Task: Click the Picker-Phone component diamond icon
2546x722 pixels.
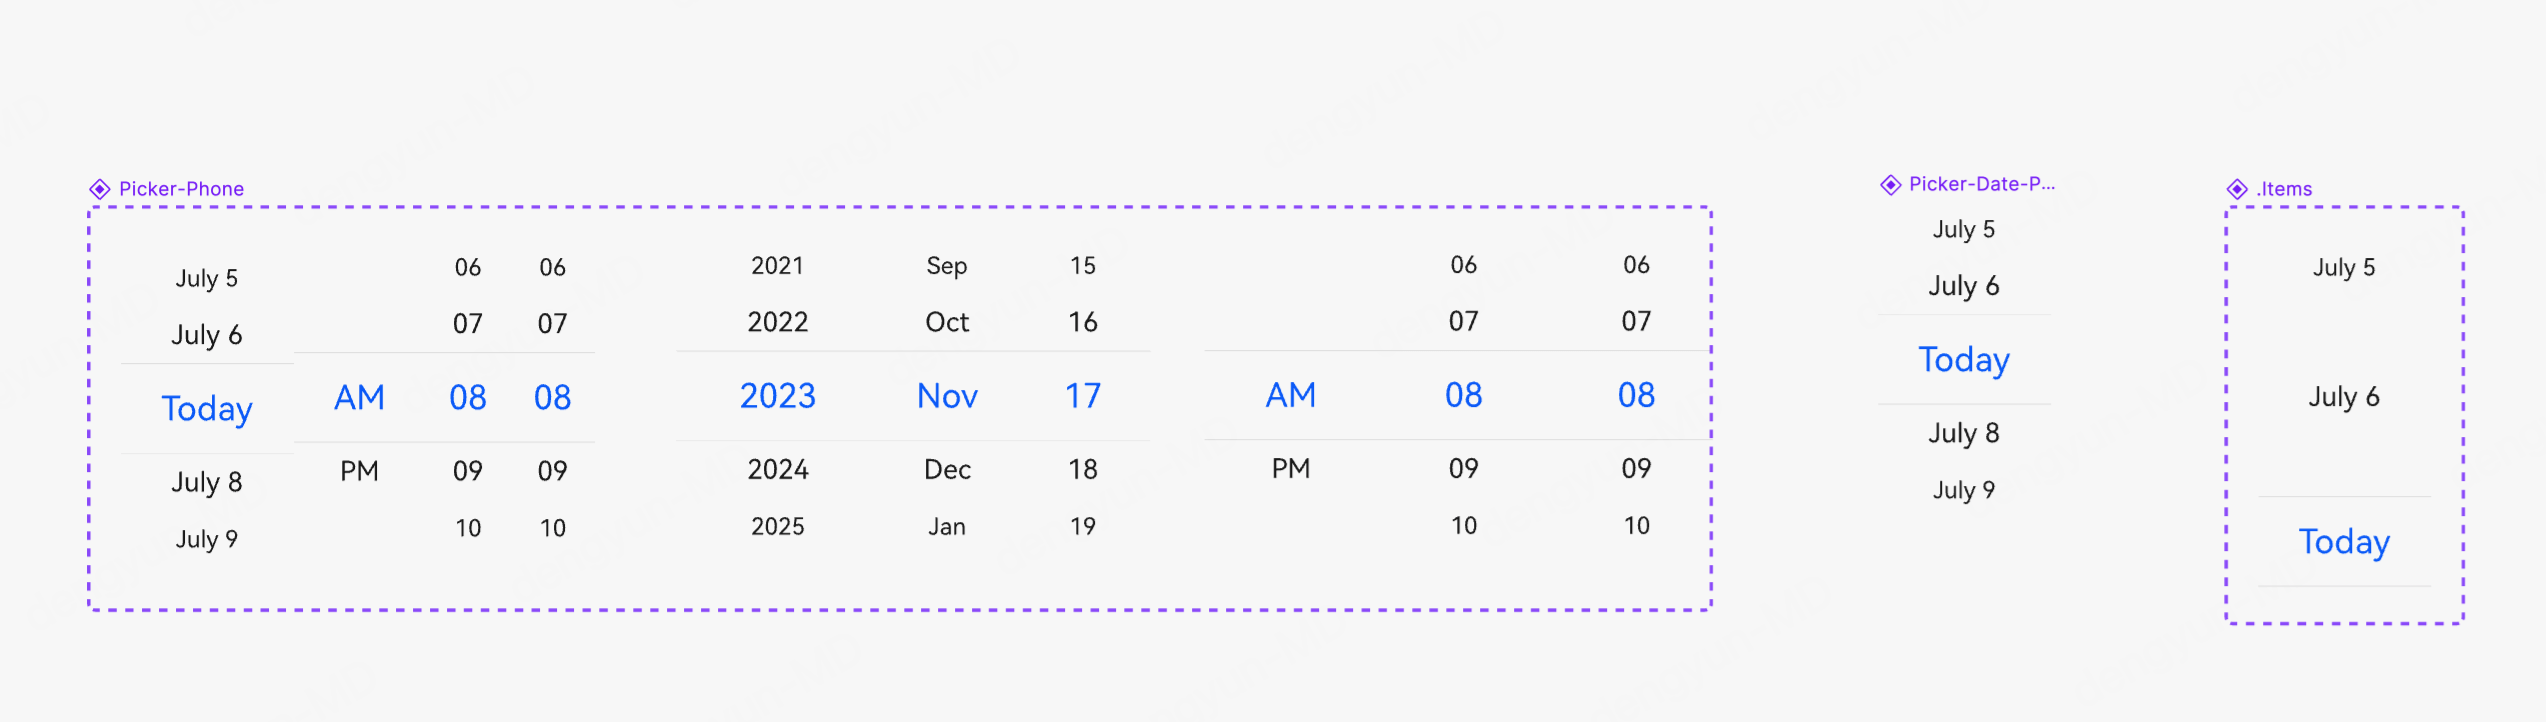Action: [x=100, y=189]
